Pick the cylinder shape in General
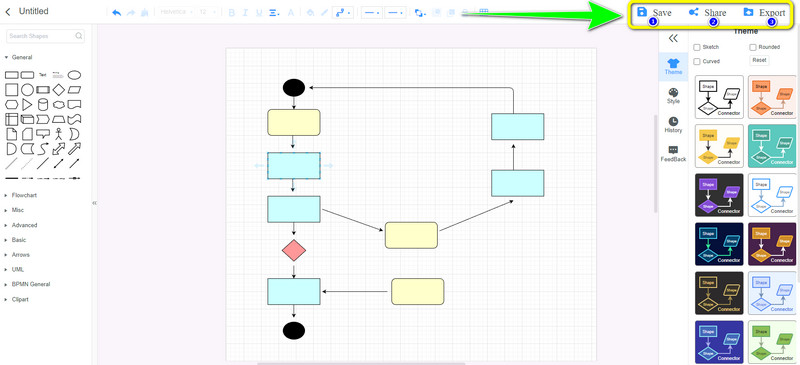Image resolution: width=800 pixels, height=365 pixels. coord(43,105)
